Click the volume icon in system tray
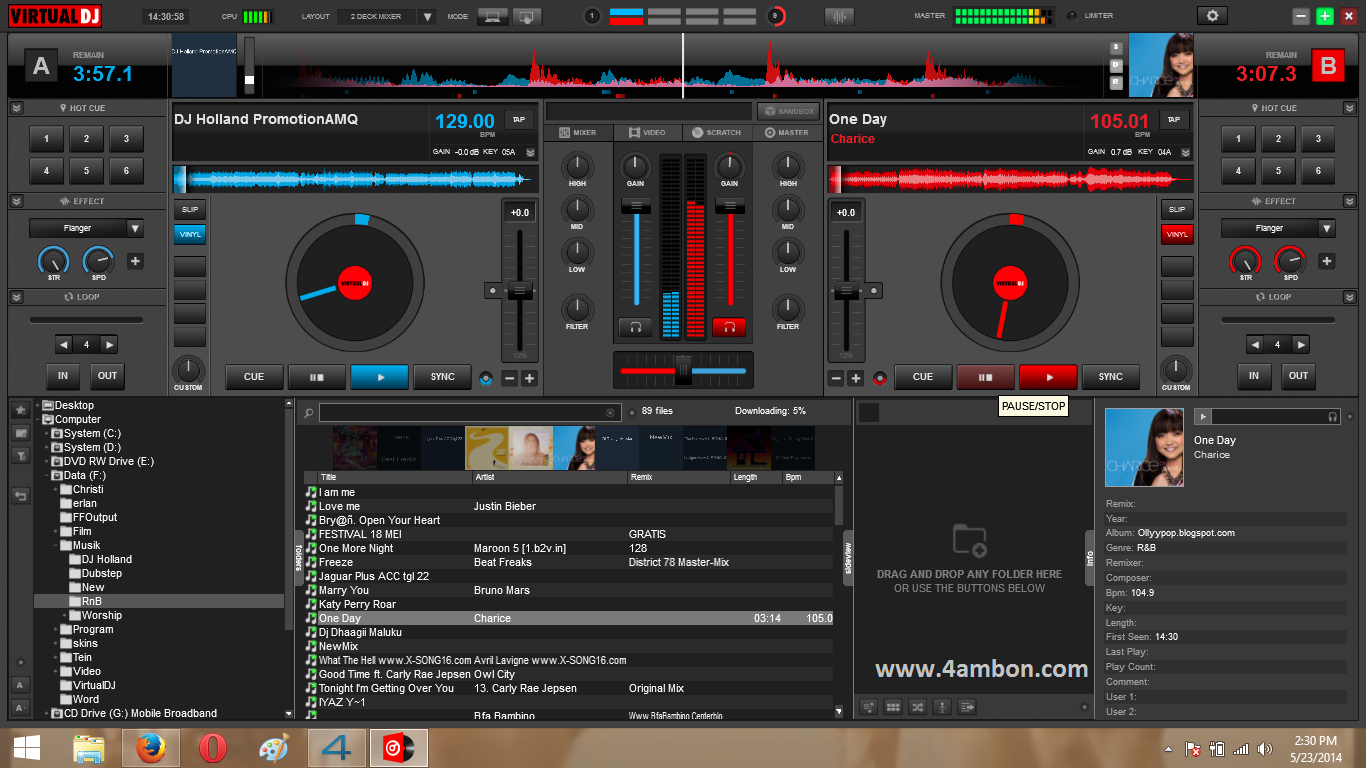This screenshot has width=1366, height=768. 1264,748
